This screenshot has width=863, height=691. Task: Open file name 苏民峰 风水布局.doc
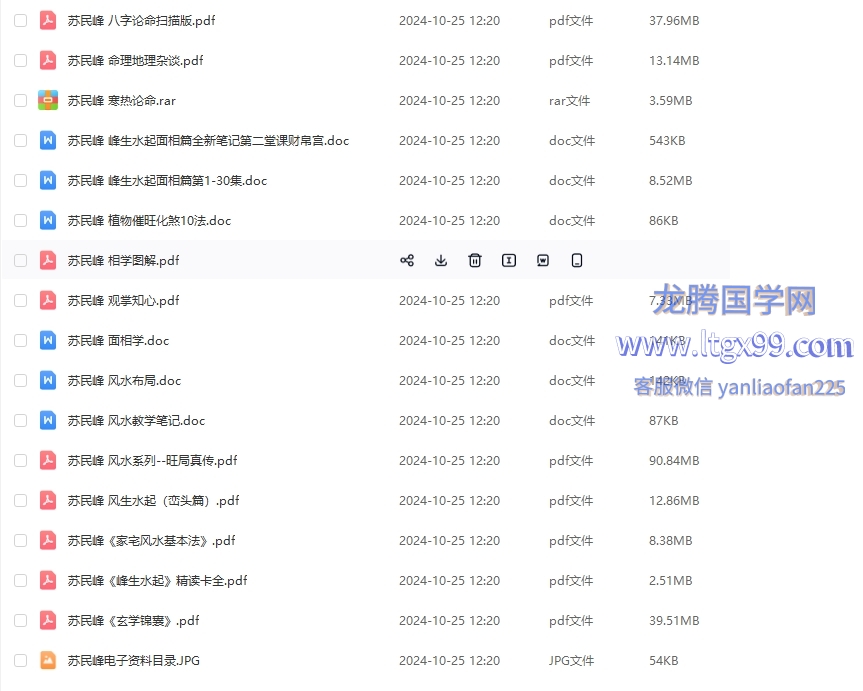[124, 380]
